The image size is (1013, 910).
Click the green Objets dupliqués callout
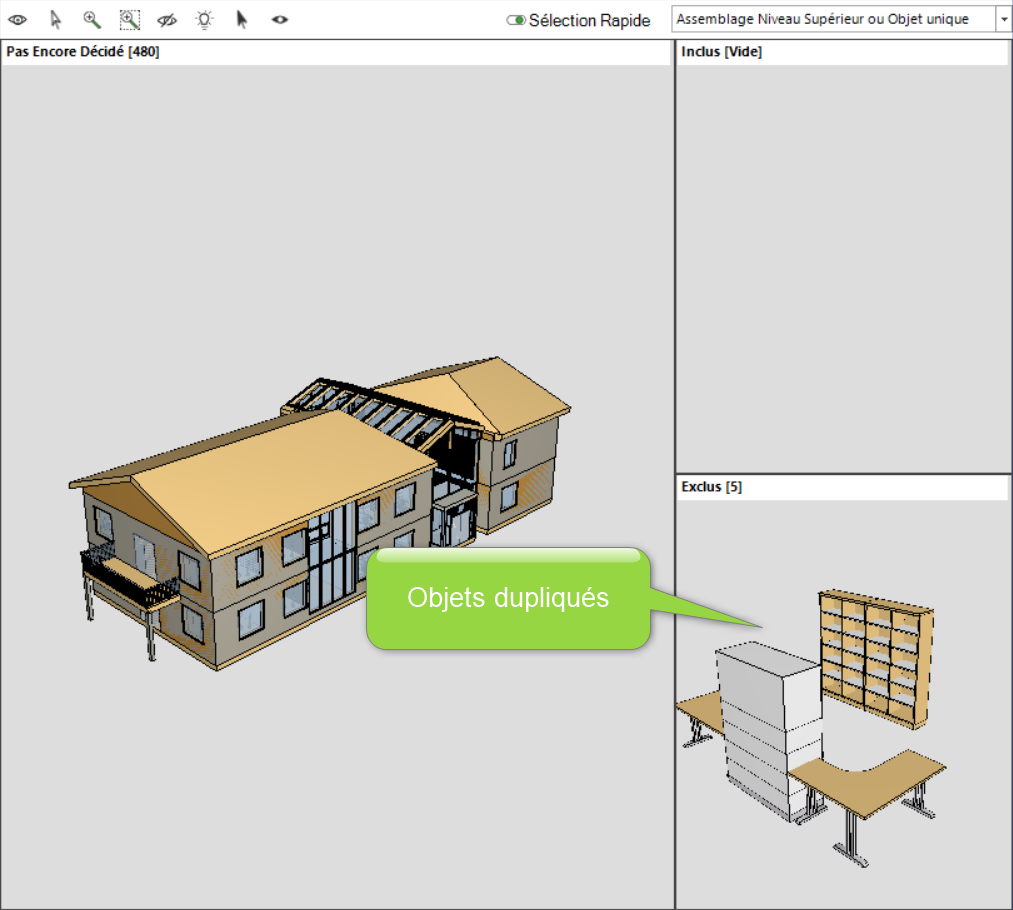[x=508, y=598]
